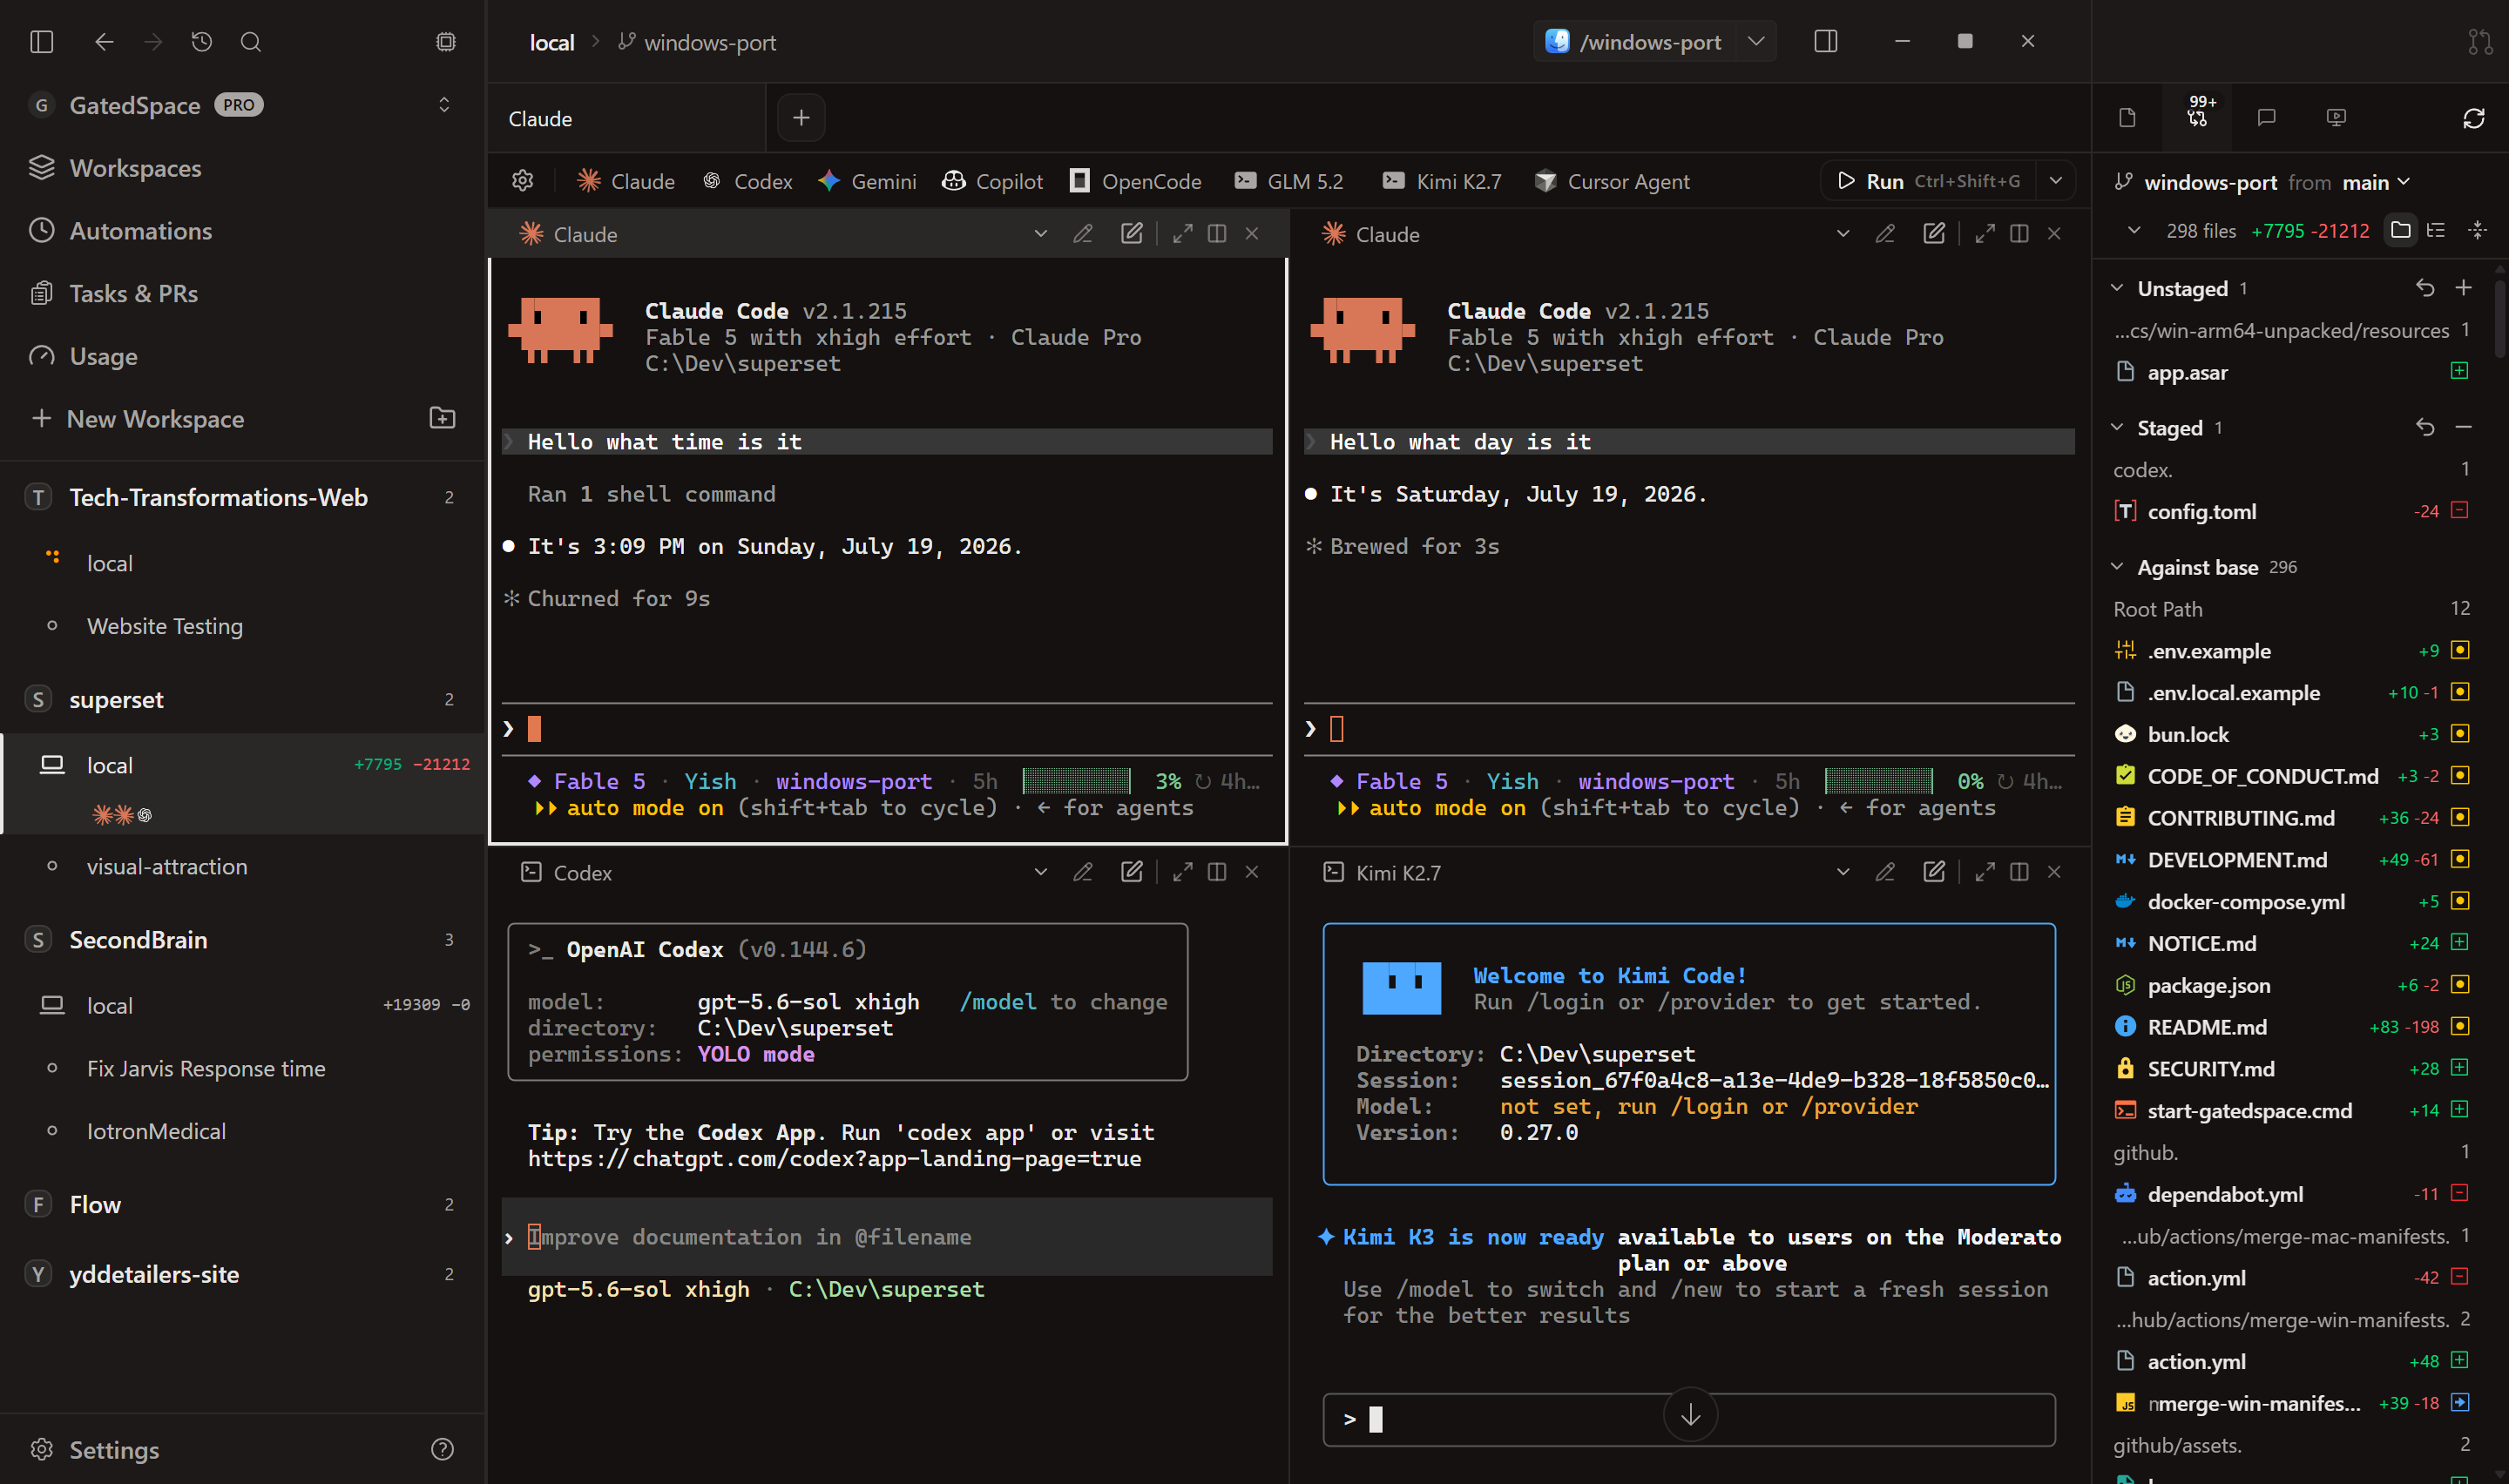Screen dimensions: 2509x1484
Task: Click the Codex prompt input field
Action: (x=886, y=1237)
